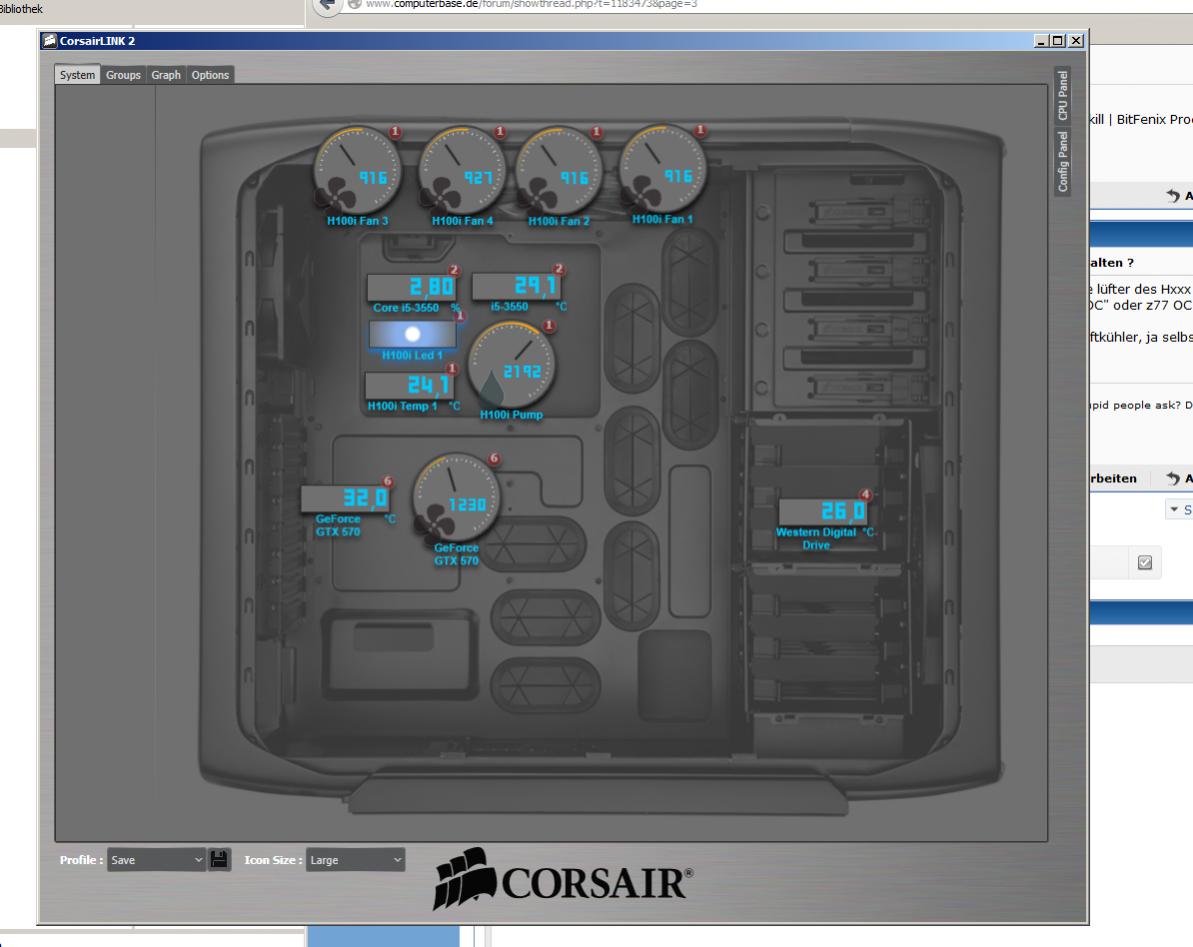Viewport: 1193px width, 947px height.
Task: Click the reply arrow icon above 'alten ?' in the browser
Action: pos(1172,195)
